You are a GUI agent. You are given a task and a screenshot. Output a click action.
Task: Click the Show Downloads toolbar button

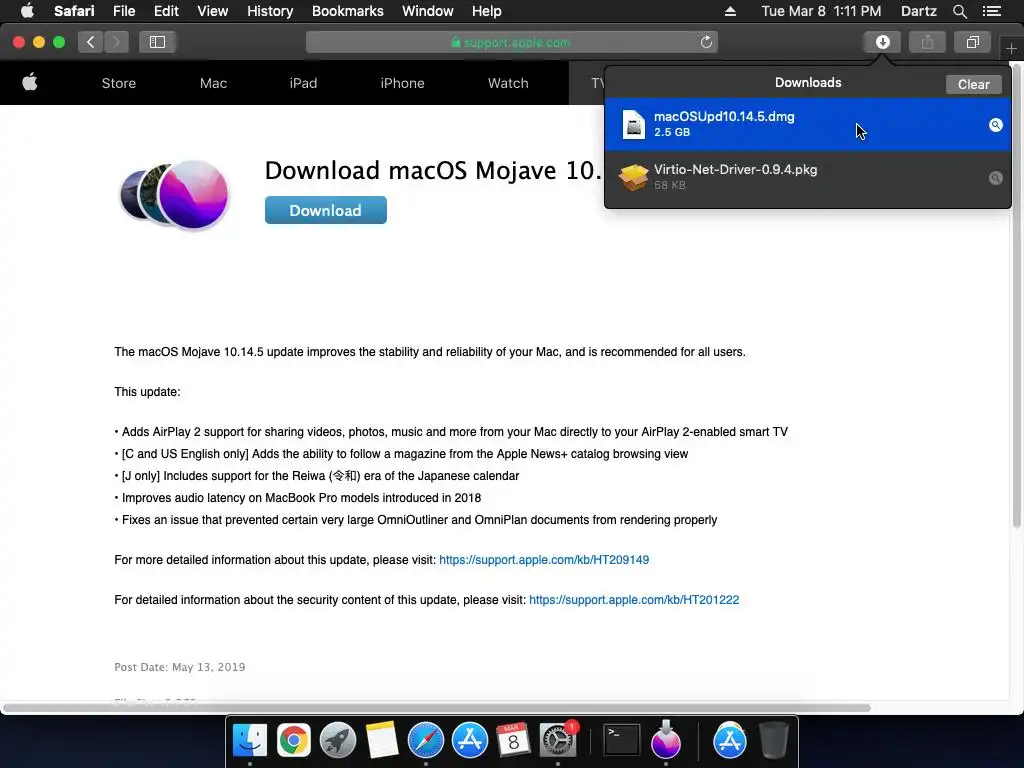(882, 42)
